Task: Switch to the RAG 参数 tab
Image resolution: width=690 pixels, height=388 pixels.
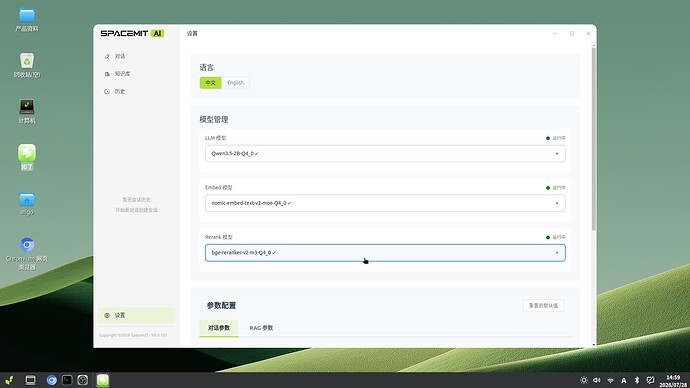Action: [x=261, y=328]
